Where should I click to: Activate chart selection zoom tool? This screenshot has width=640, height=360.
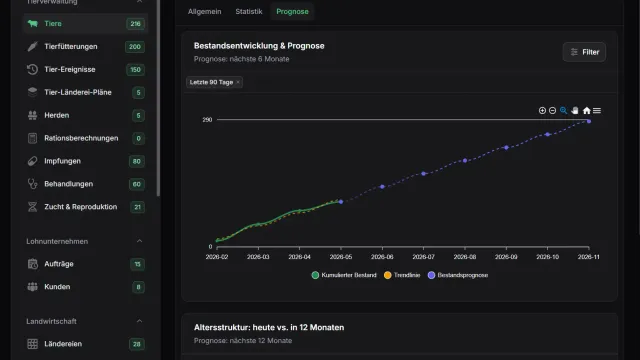[563, 111]
